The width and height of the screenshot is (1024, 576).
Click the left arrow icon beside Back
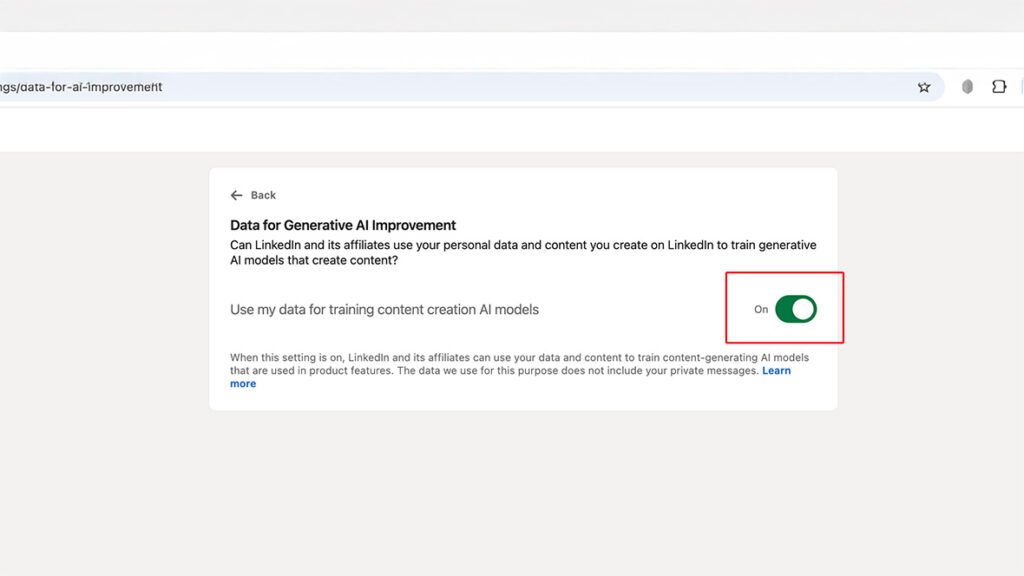pyautogui.click(x=236, y=195)
